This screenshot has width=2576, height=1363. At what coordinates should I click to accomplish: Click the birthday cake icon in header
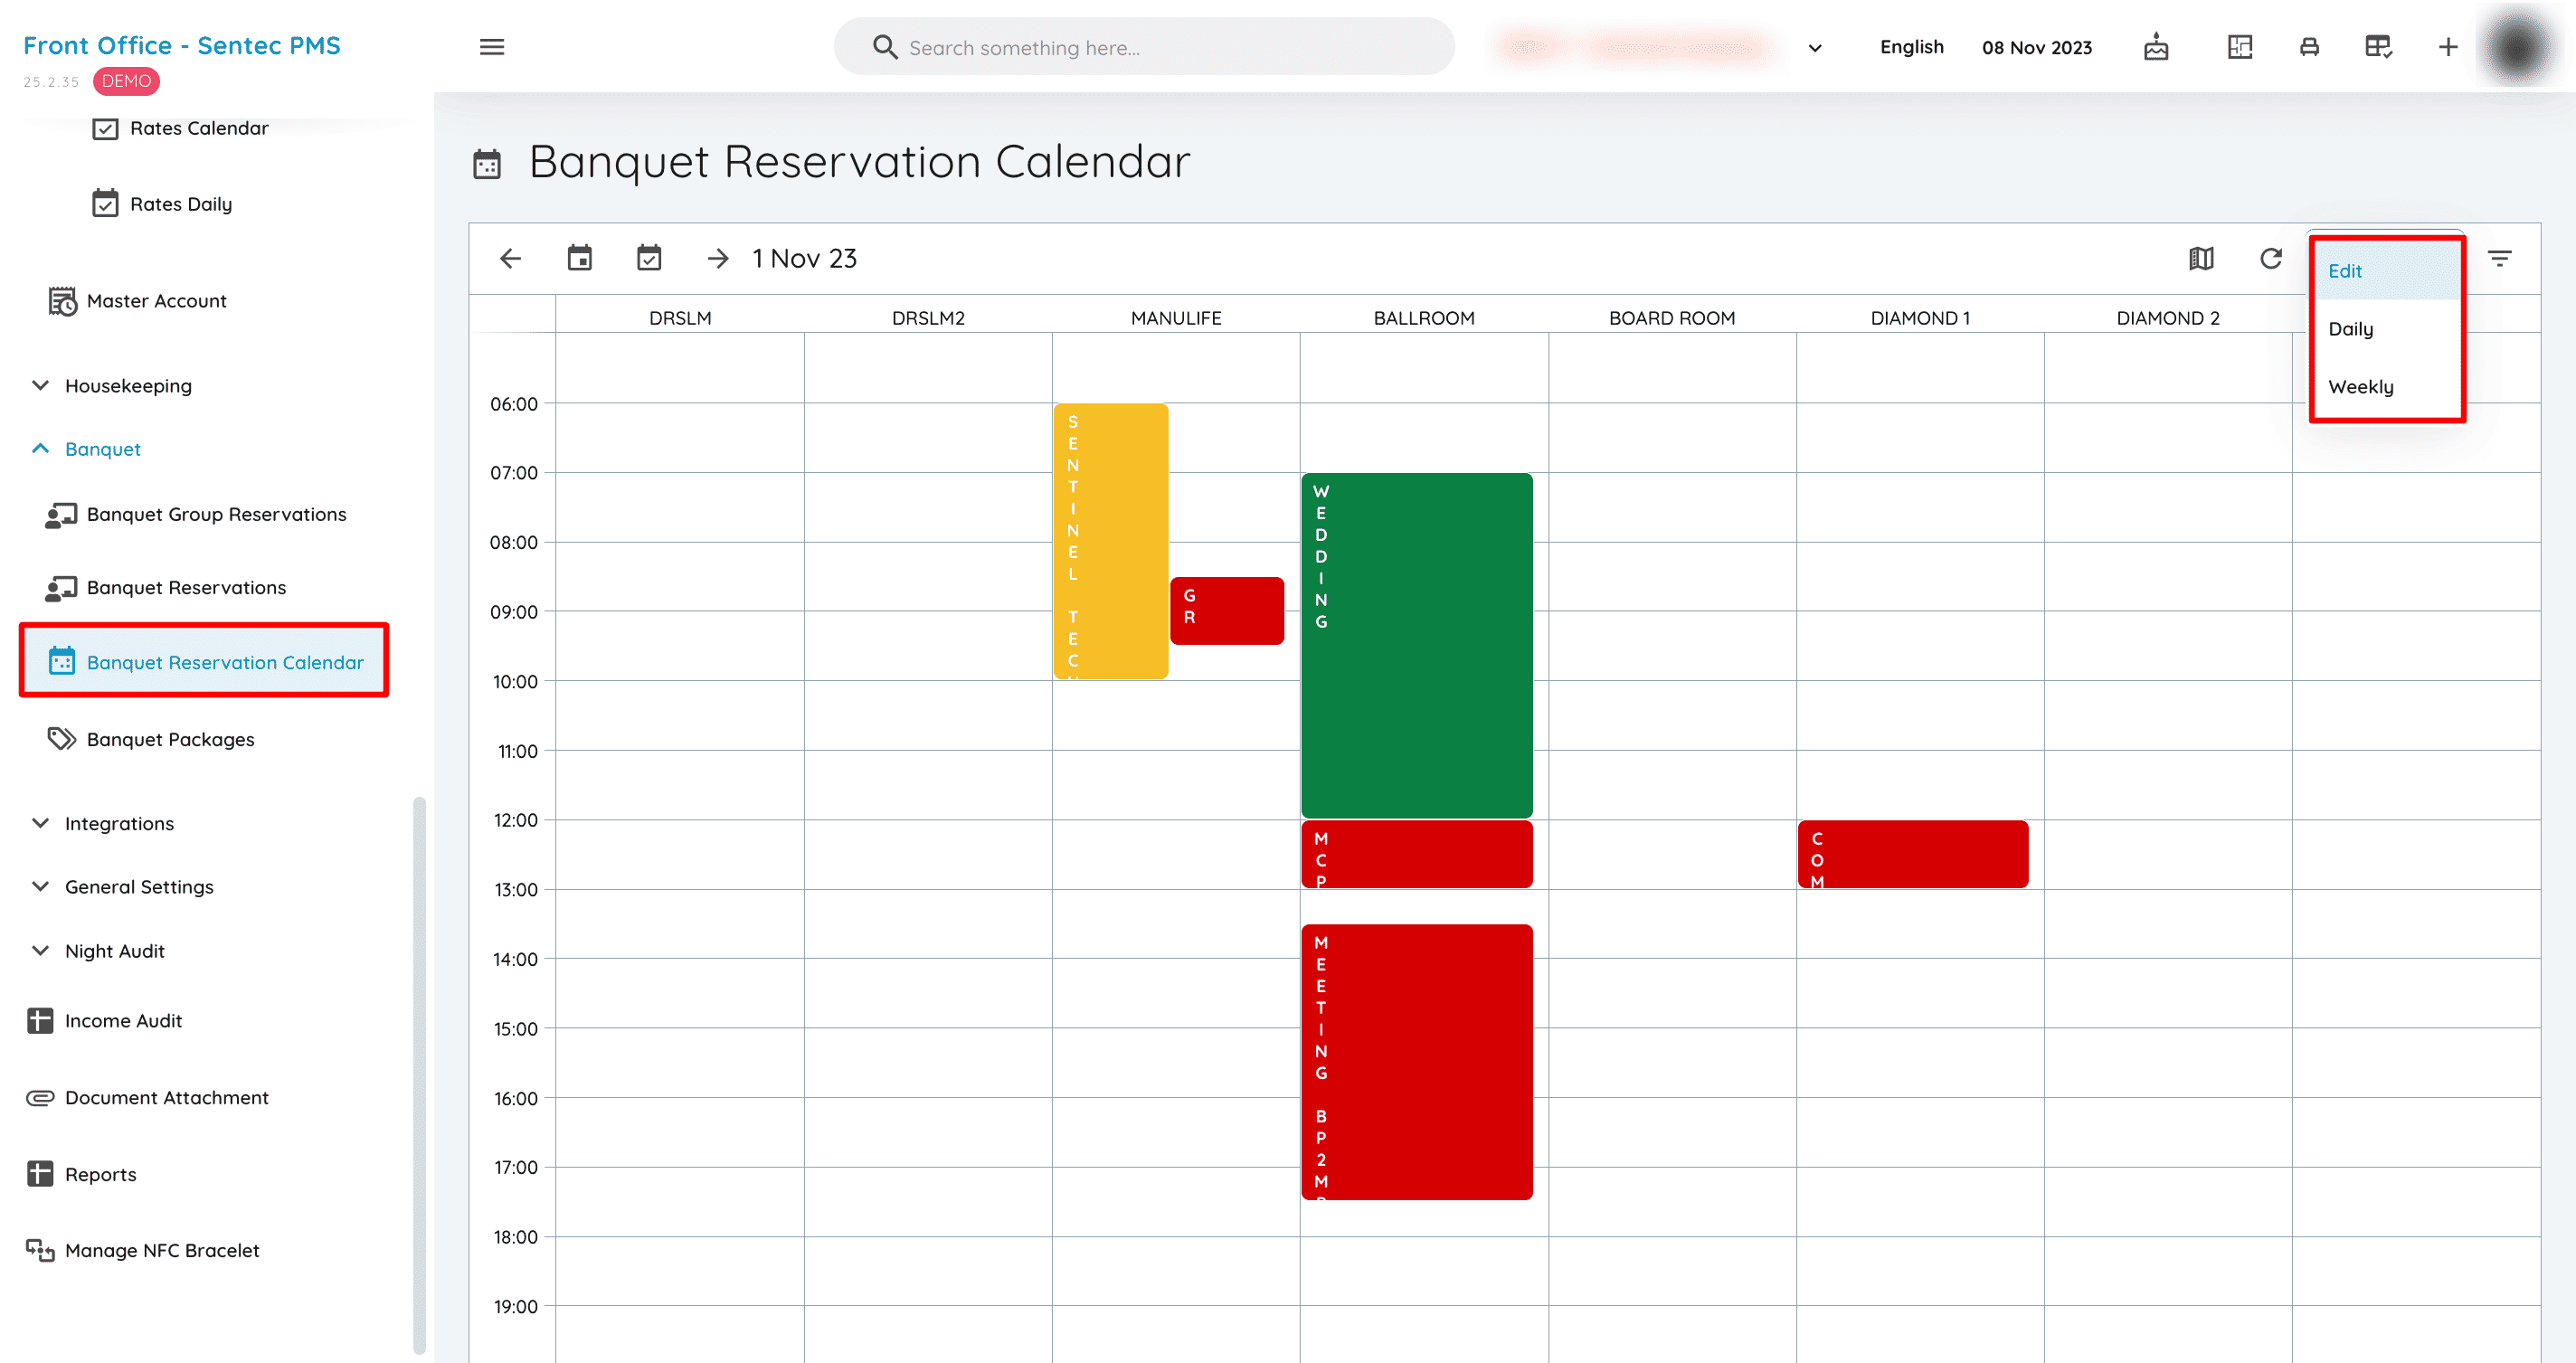click(x=2156, y=47)
